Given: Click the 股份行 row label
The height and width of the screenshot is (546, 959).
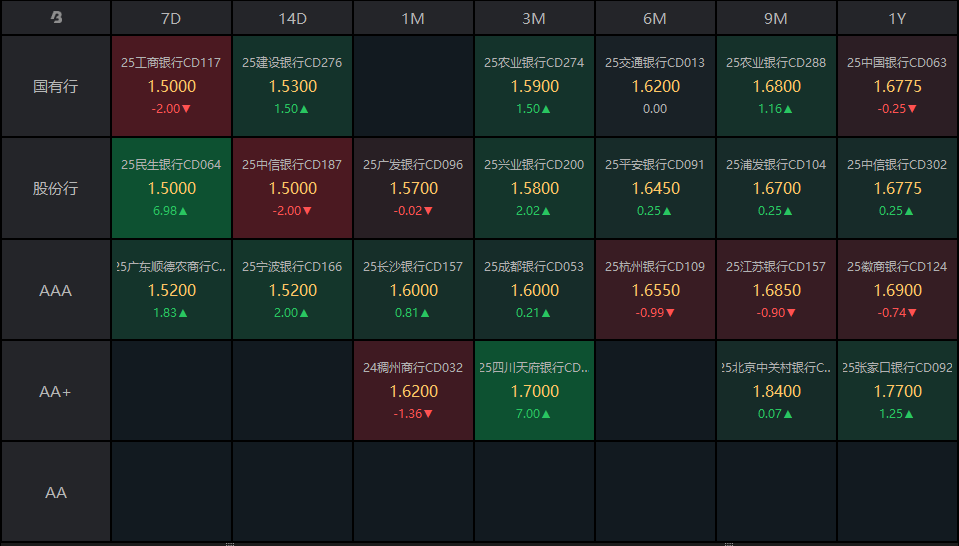Looking at the screenshot, I should tap(56, 188).
